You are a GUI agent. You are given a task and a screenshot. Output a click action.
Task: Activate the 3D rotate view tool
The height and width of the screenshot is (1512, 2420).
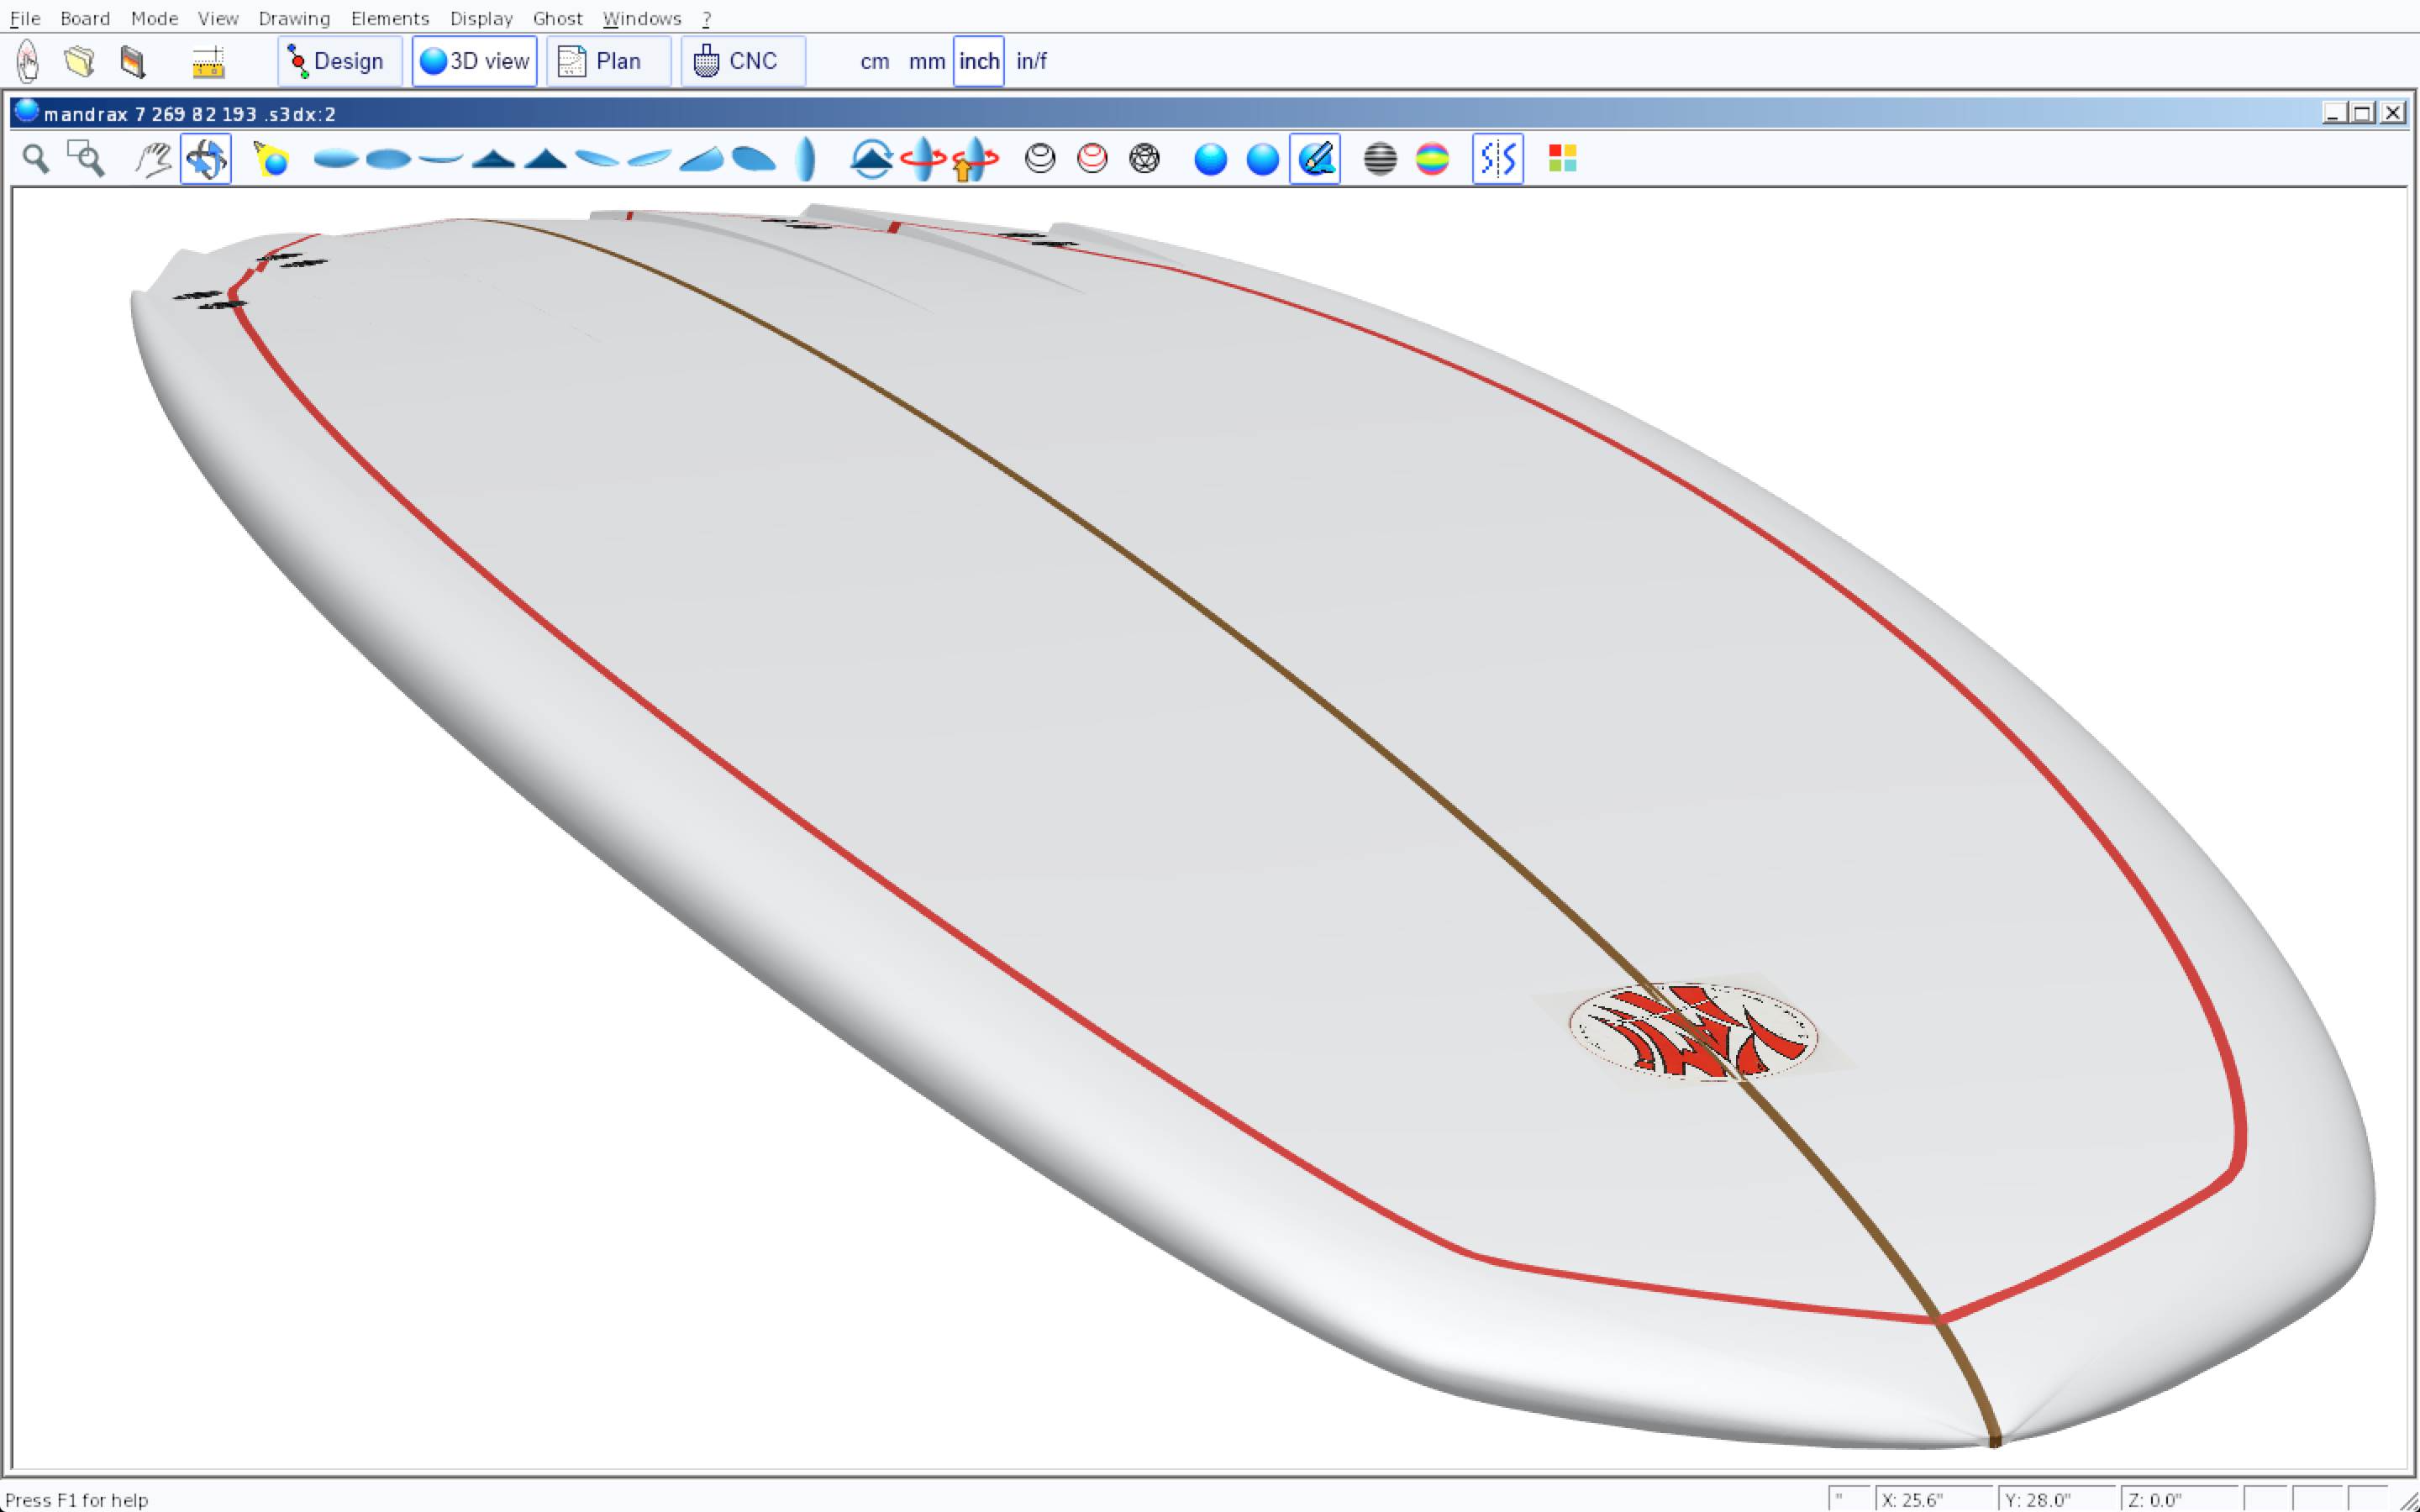[x=206, y=159]
